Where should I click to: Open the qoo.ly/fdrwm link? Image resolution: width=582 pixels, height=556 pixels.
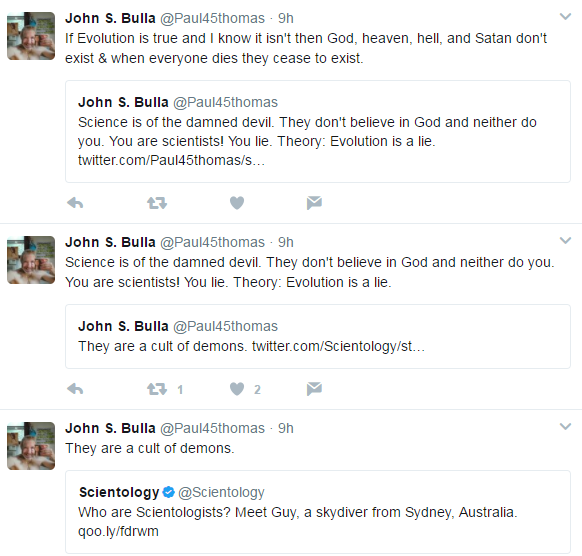118,532
